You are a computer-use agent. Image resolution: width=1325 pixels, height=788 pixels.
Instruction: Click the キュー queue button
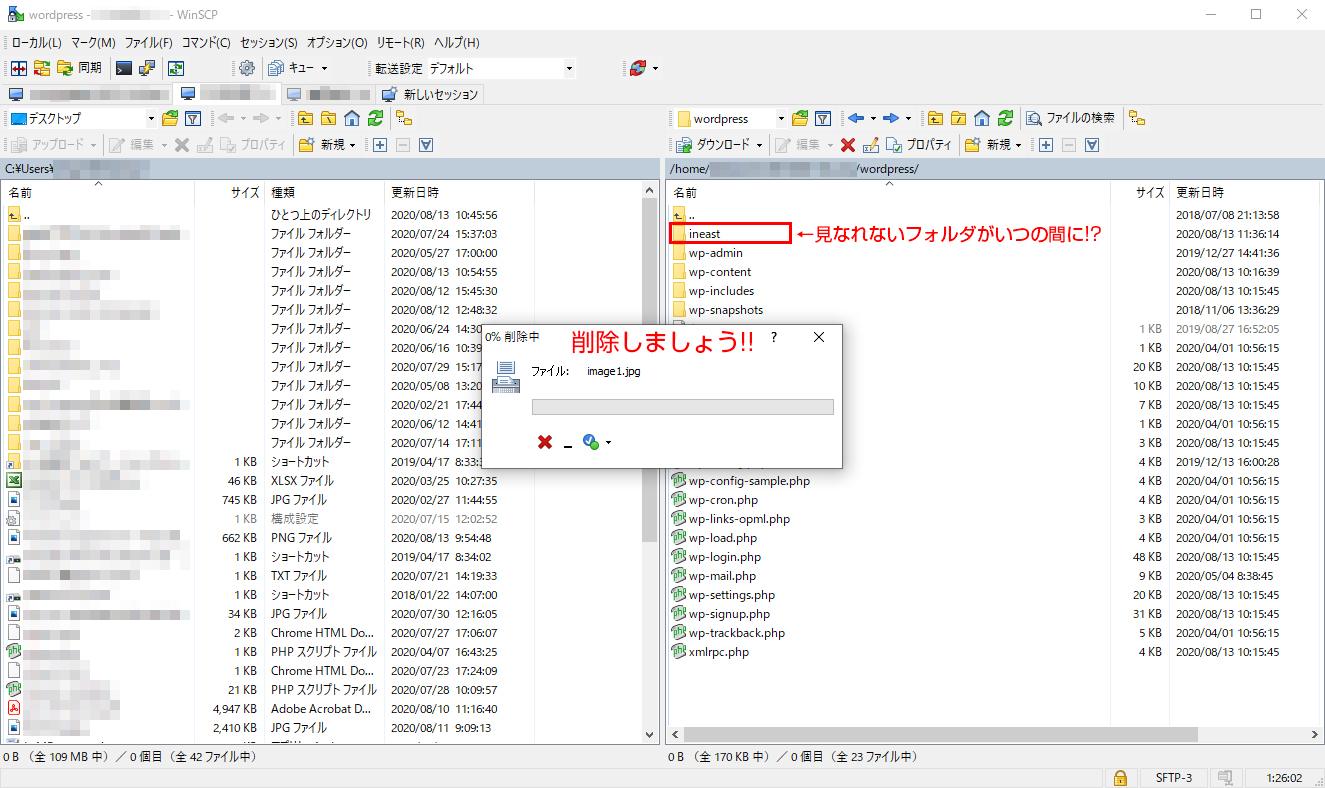pyautogui.click(x=291, y=68)
